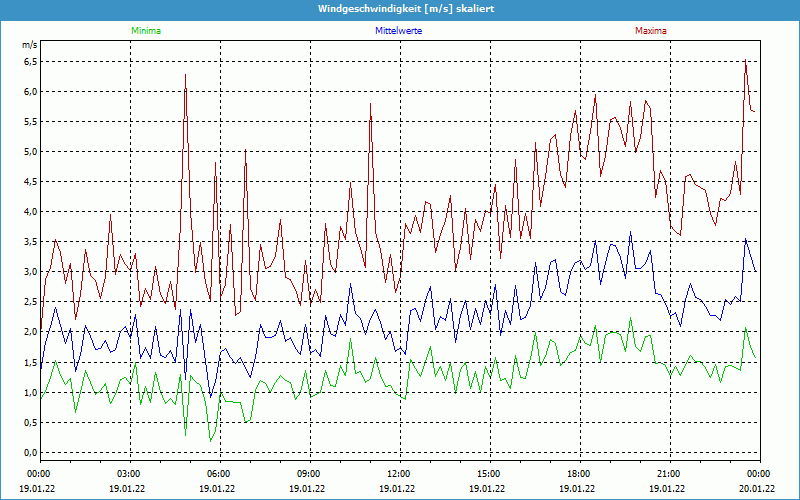Click the 3,5 y-axis value
The height and width of the screenshot is (500, 800).
30,242
